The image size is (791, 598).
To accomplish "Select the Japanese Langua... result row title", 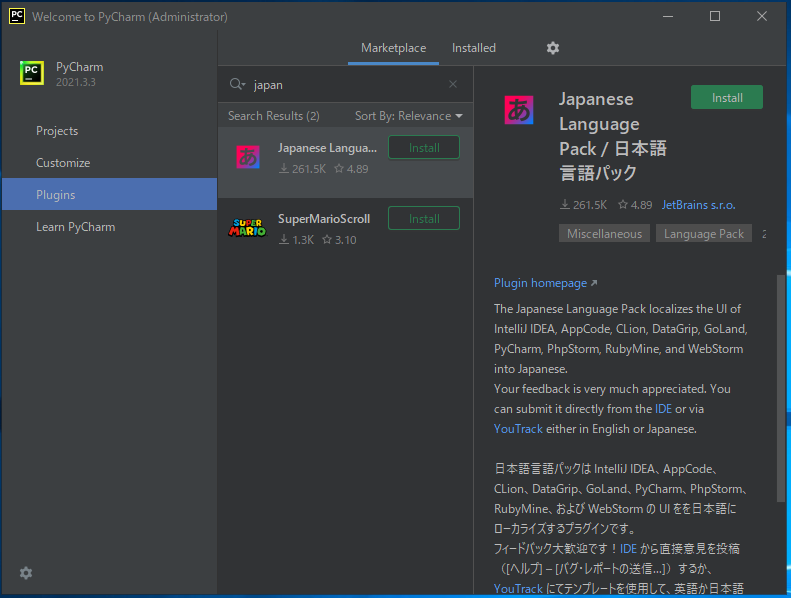I will tap(327, 148).
